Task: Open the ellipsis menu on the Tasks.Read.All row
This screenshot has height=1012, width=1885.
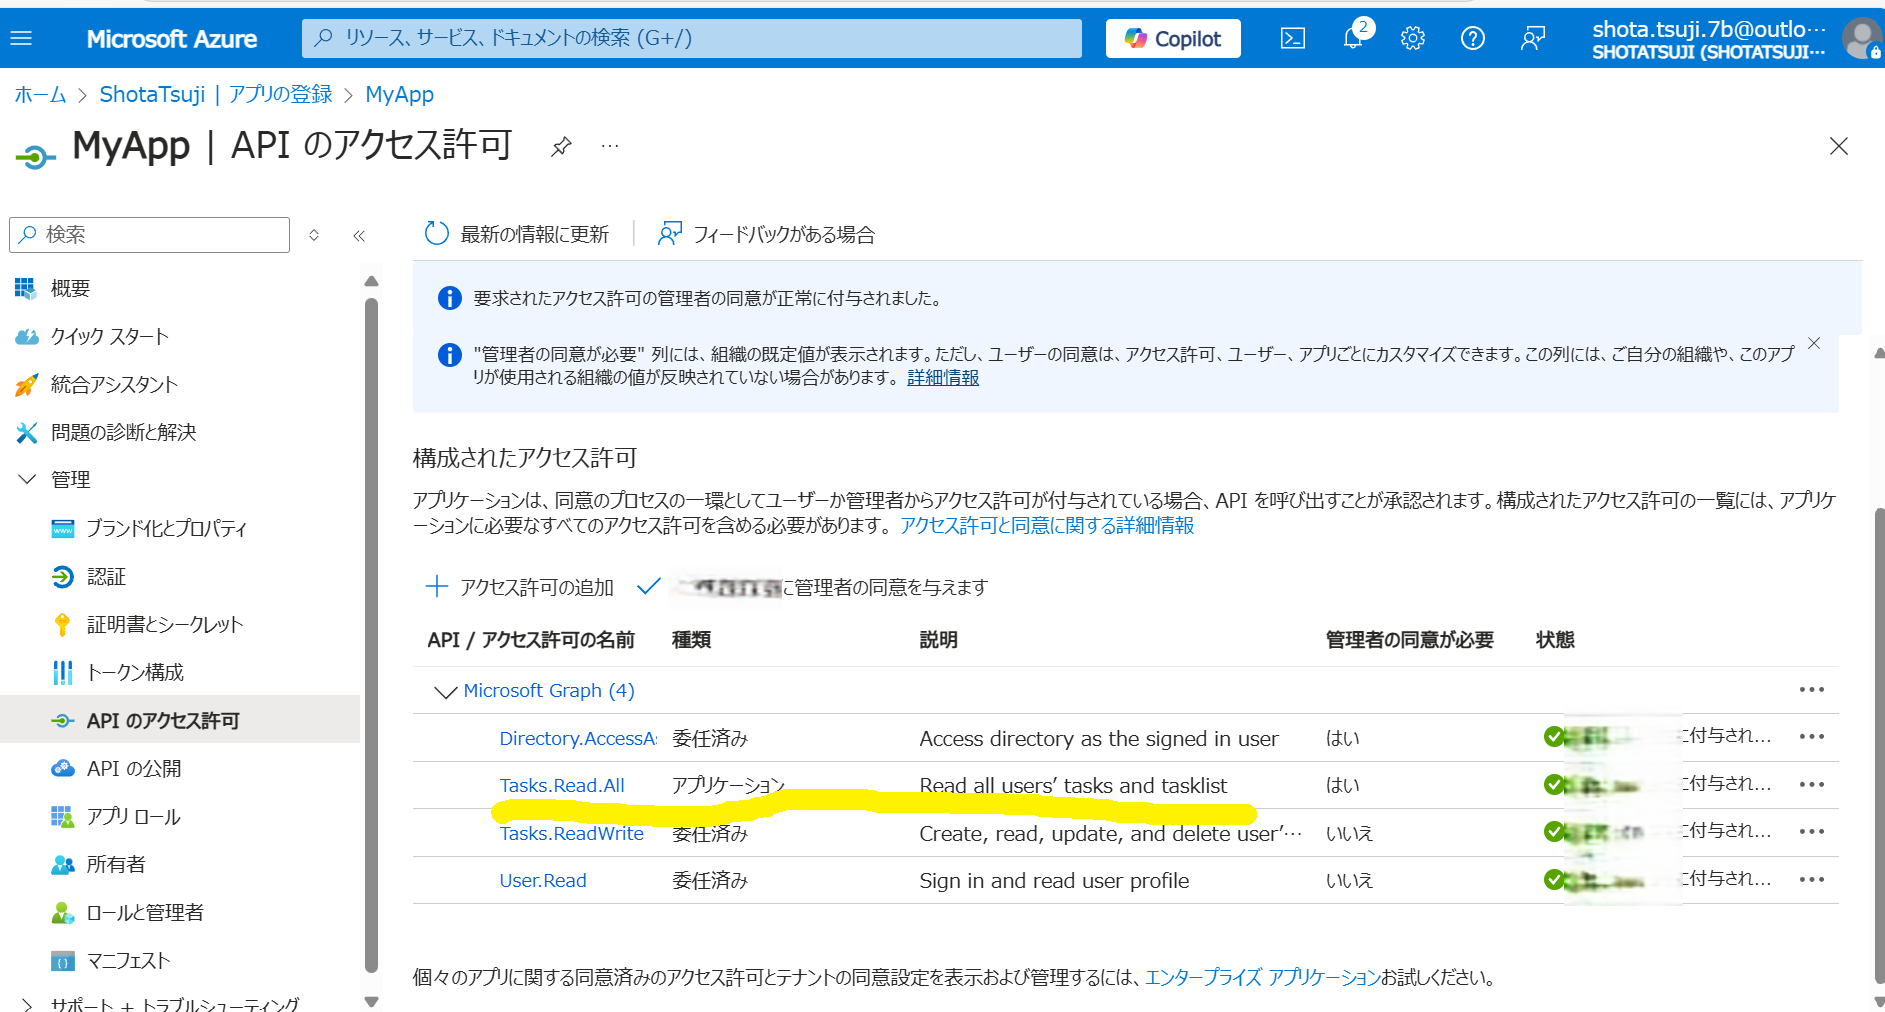Action: (1813, 784)
